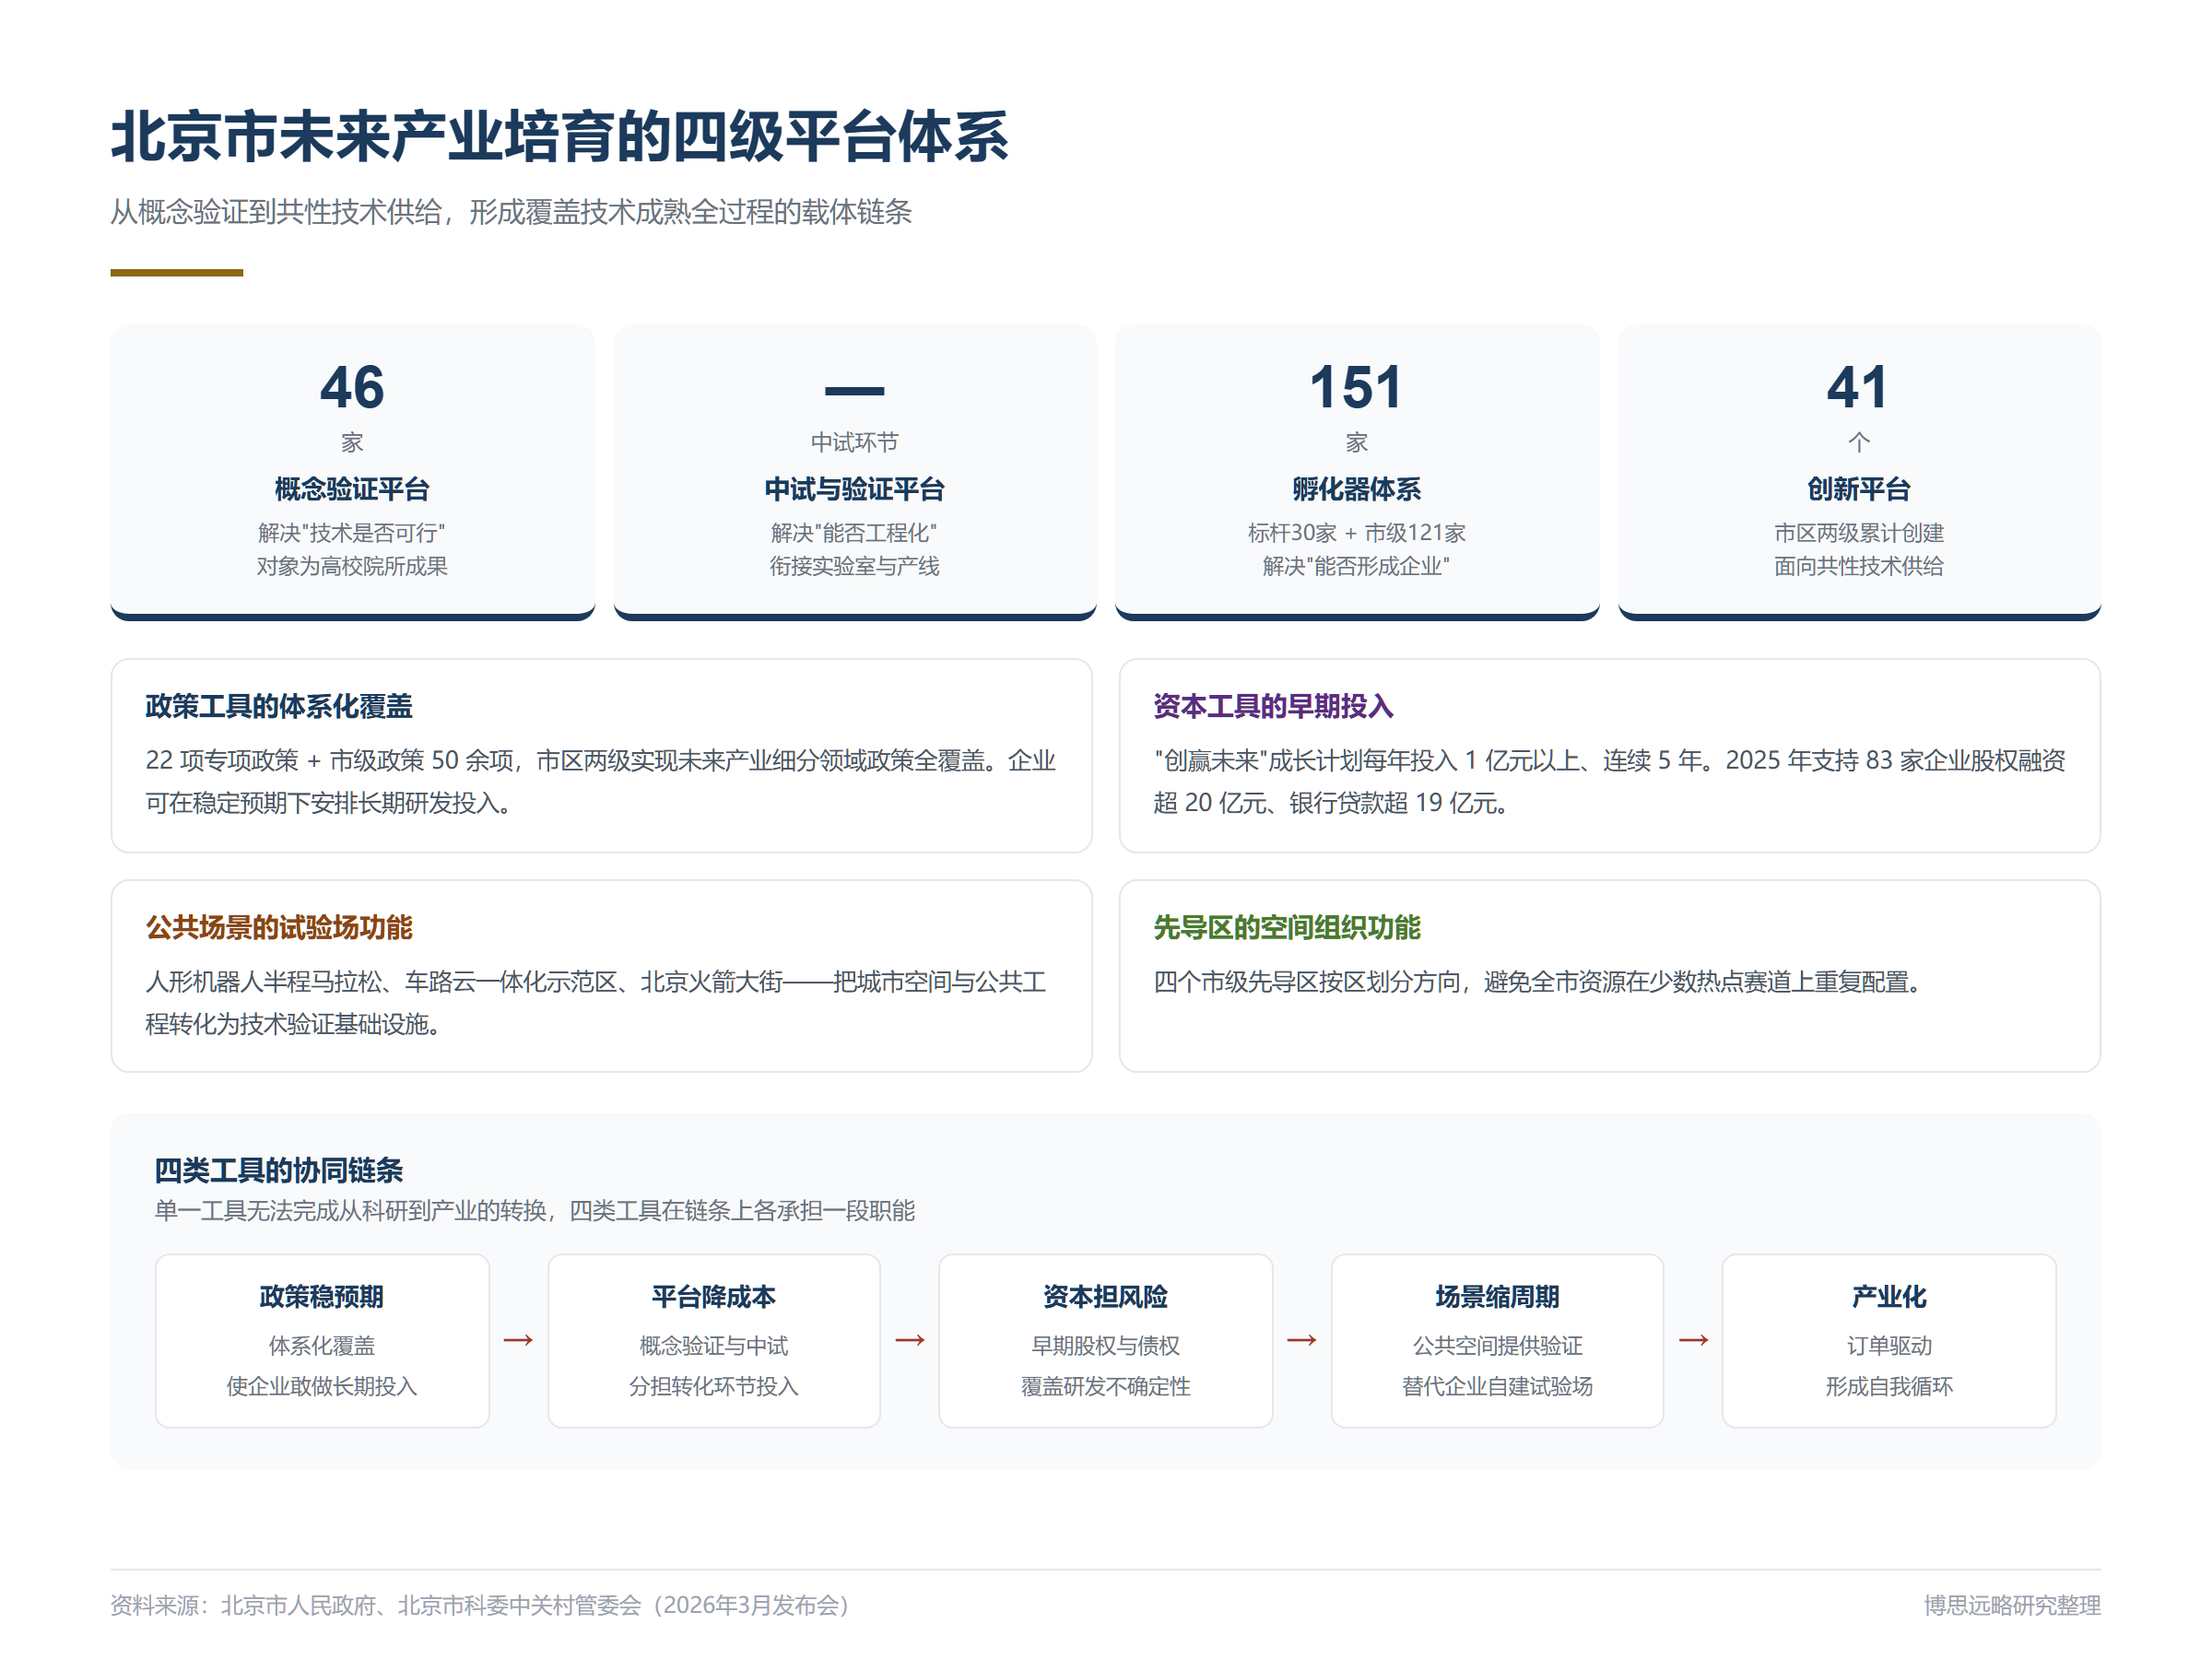2212x1659 pixels.
Task: Click the text 覆盖研发不确定性
Action: click(1106, 1387)
